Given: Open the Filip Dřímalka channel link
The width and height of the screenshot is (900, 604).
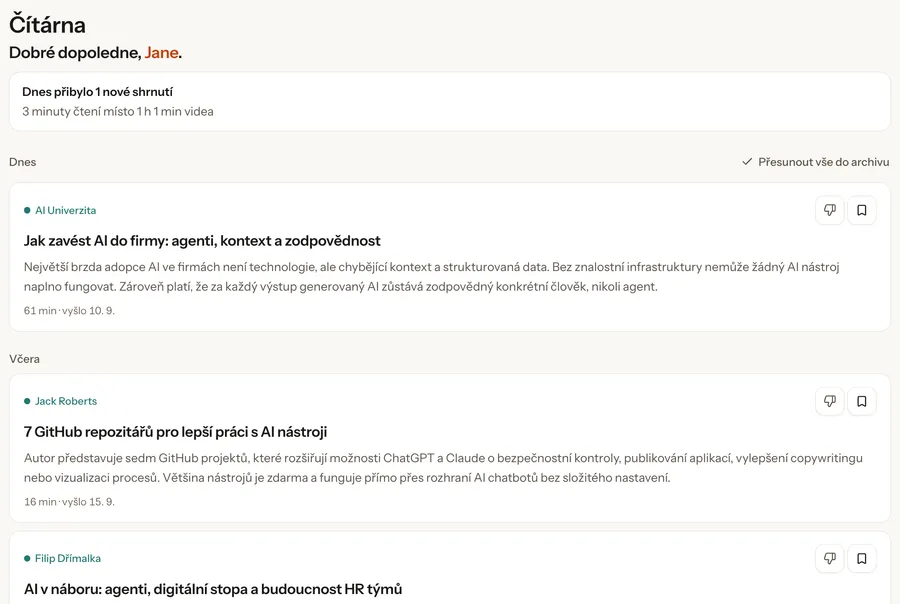Looking at the screenshot, I should tap(68, 559).
